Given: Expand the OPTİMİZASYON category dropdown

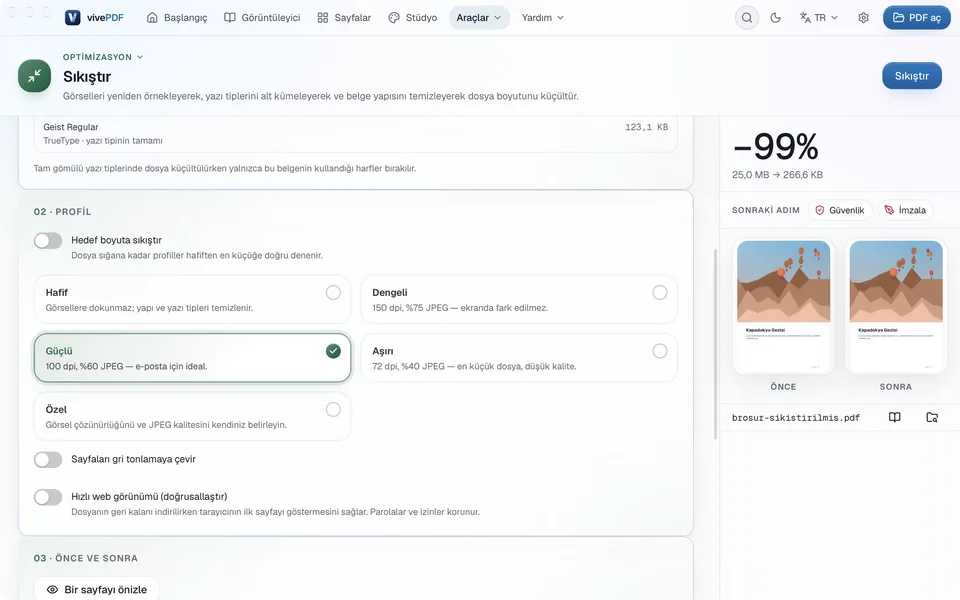Looking at the screenshot, I should pyautogui.click(x=103, y=57).
